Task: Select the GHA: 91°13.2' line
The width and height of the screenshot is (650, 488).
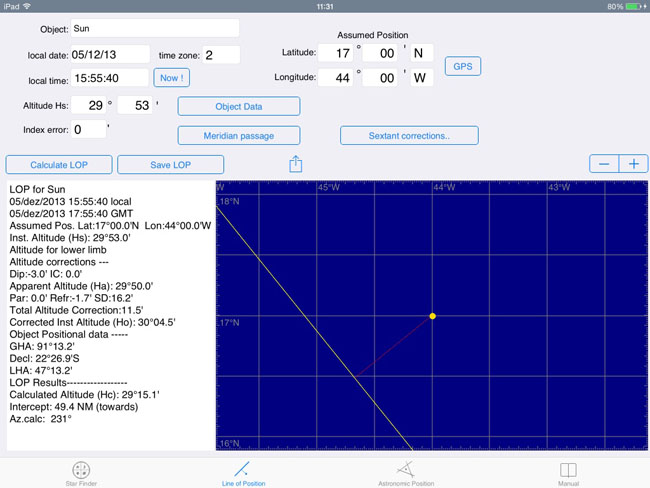Action: click(x=42, y=346)
